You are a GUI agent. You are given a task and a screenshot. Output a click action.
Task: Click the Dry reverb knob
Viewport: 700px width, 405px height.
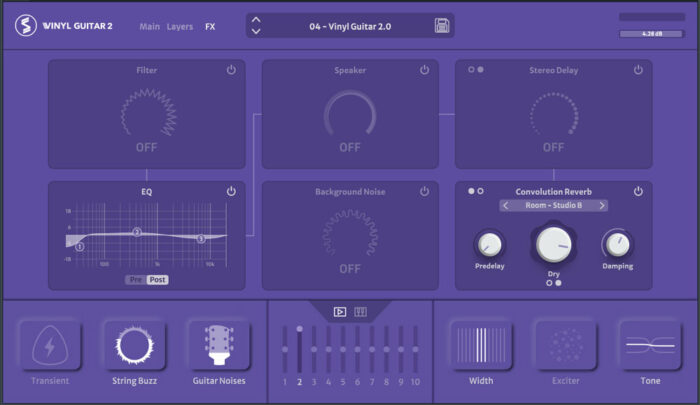click(554, 243)
